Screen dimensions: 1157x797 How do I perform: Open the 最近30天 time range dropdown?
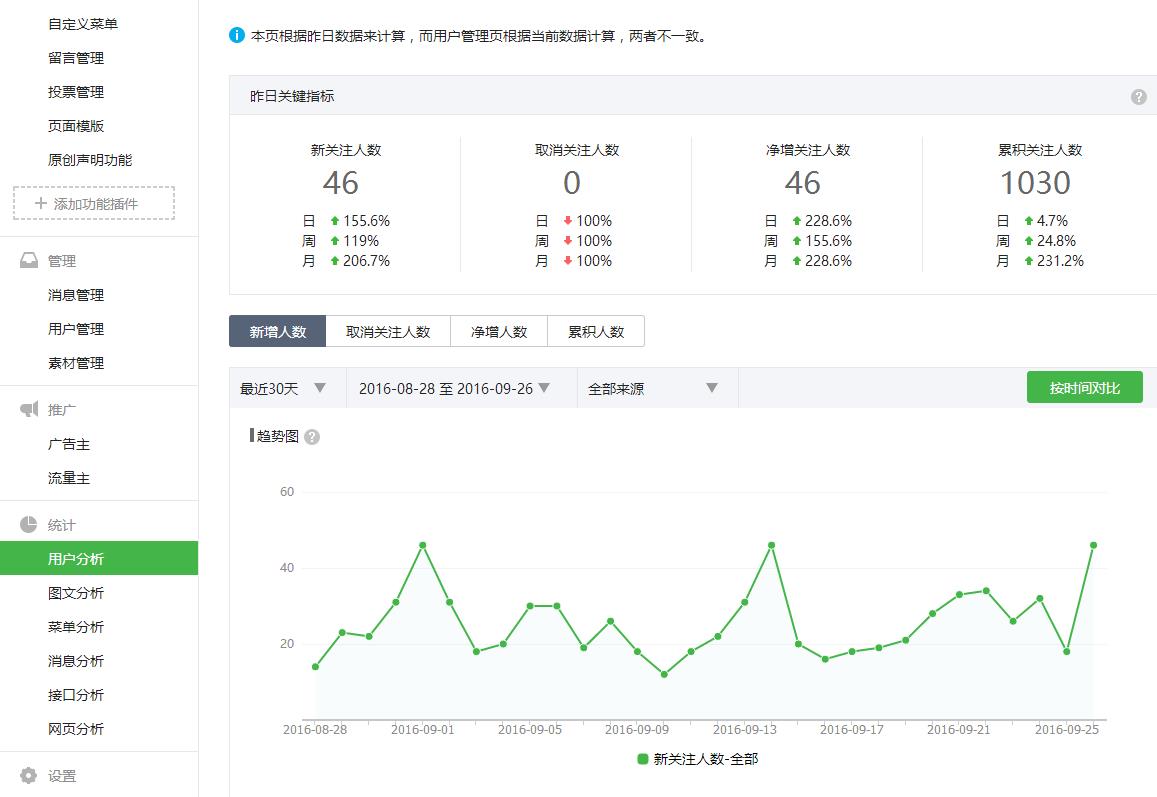point(285,387)
